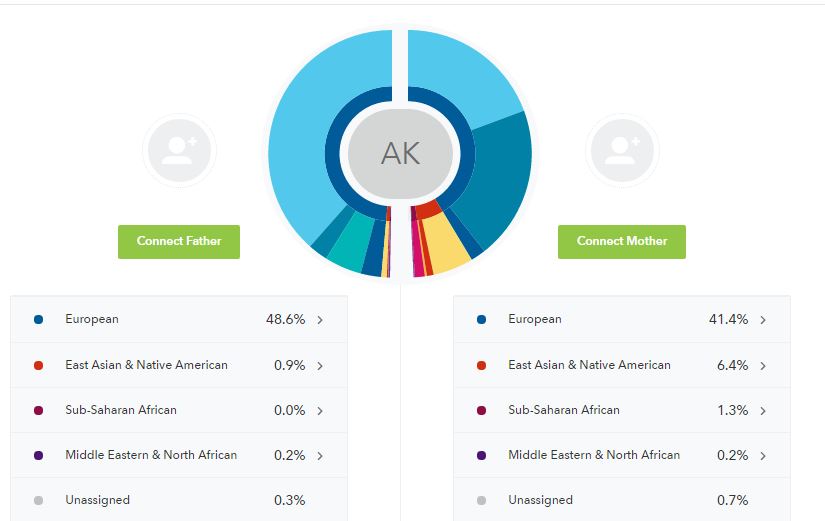The width and height of the screenshot is (825, 521).
Task: Expand mother's Sub-Saharan African 1.3% chevron
Action: (763, 411)
